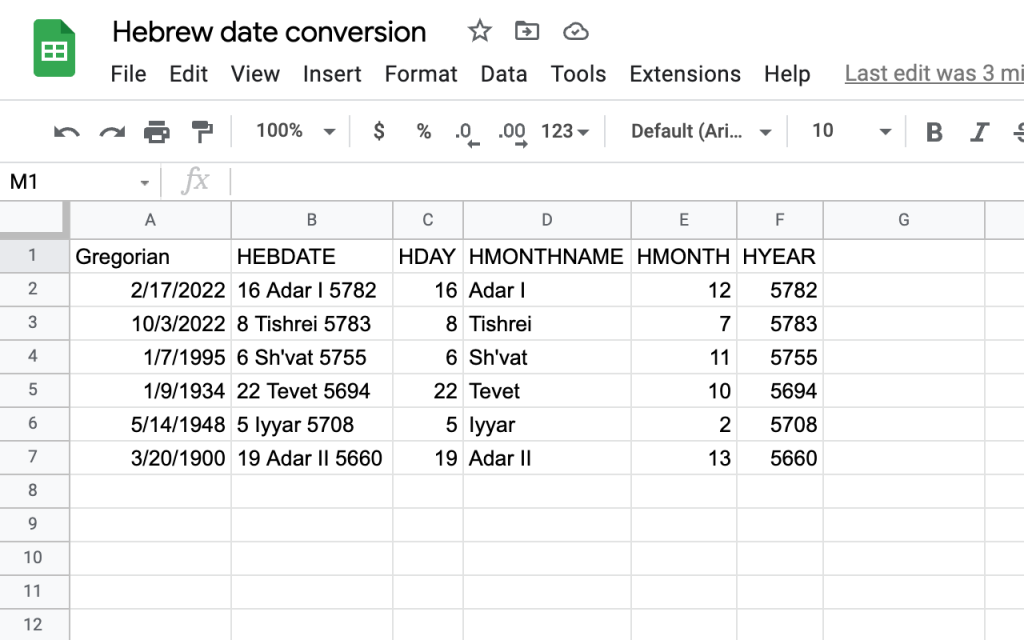
Task: Star the Hebrew date conversion document
Action: (480, 32)
